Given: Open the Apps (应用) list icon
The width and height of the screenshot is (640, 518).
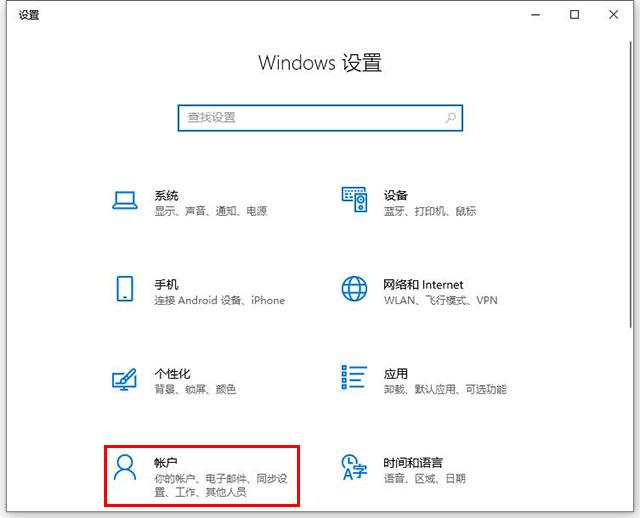Looking at the screenshot, I should [354, 377].
